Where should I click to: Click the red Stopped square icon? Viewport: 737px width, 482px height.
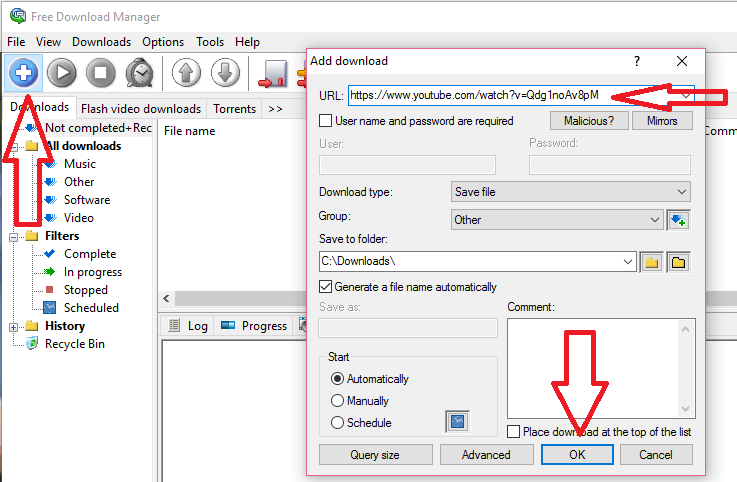[x=49, y=289]
